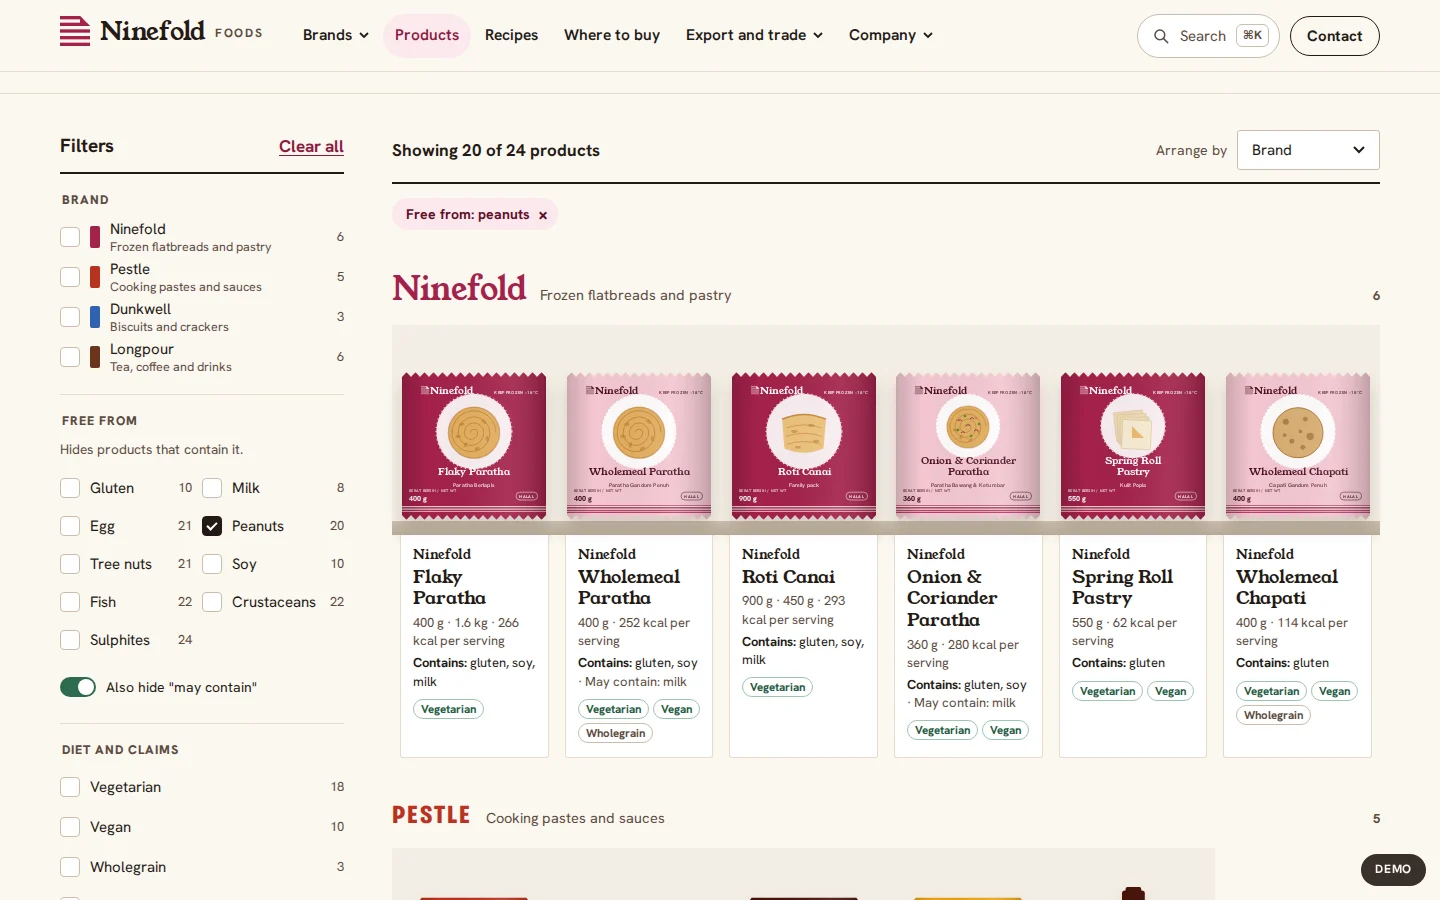Tick the Crustaceans free-from checkbox
Screen dimensions: 1440x900
click(212, 602)
